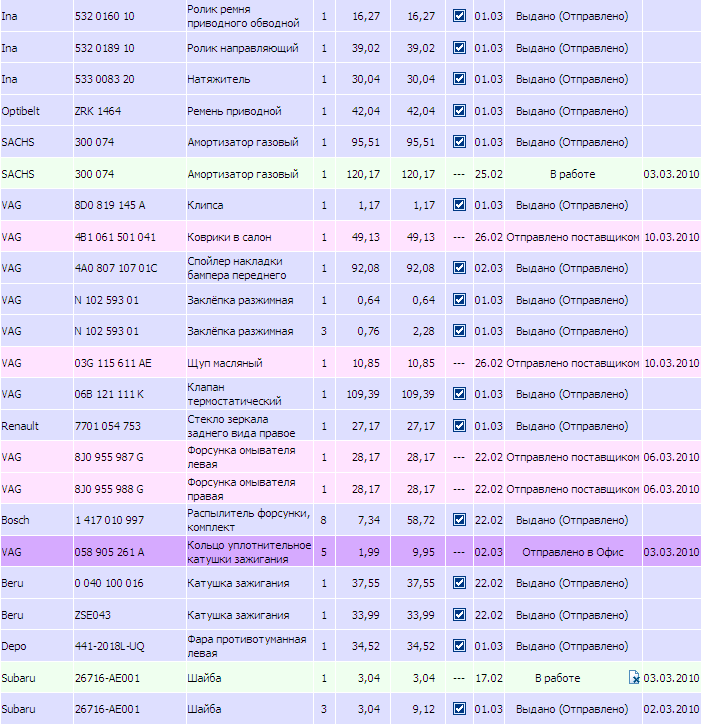The image size is (702, 724).
Task: Toggle checkbox in N 102 593 01 row priced 0,64
Action: point(459,300)
